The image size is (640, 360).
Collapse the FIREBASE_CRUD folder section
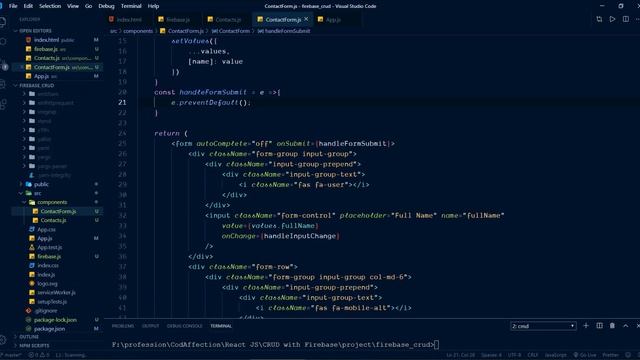(57, 86)
